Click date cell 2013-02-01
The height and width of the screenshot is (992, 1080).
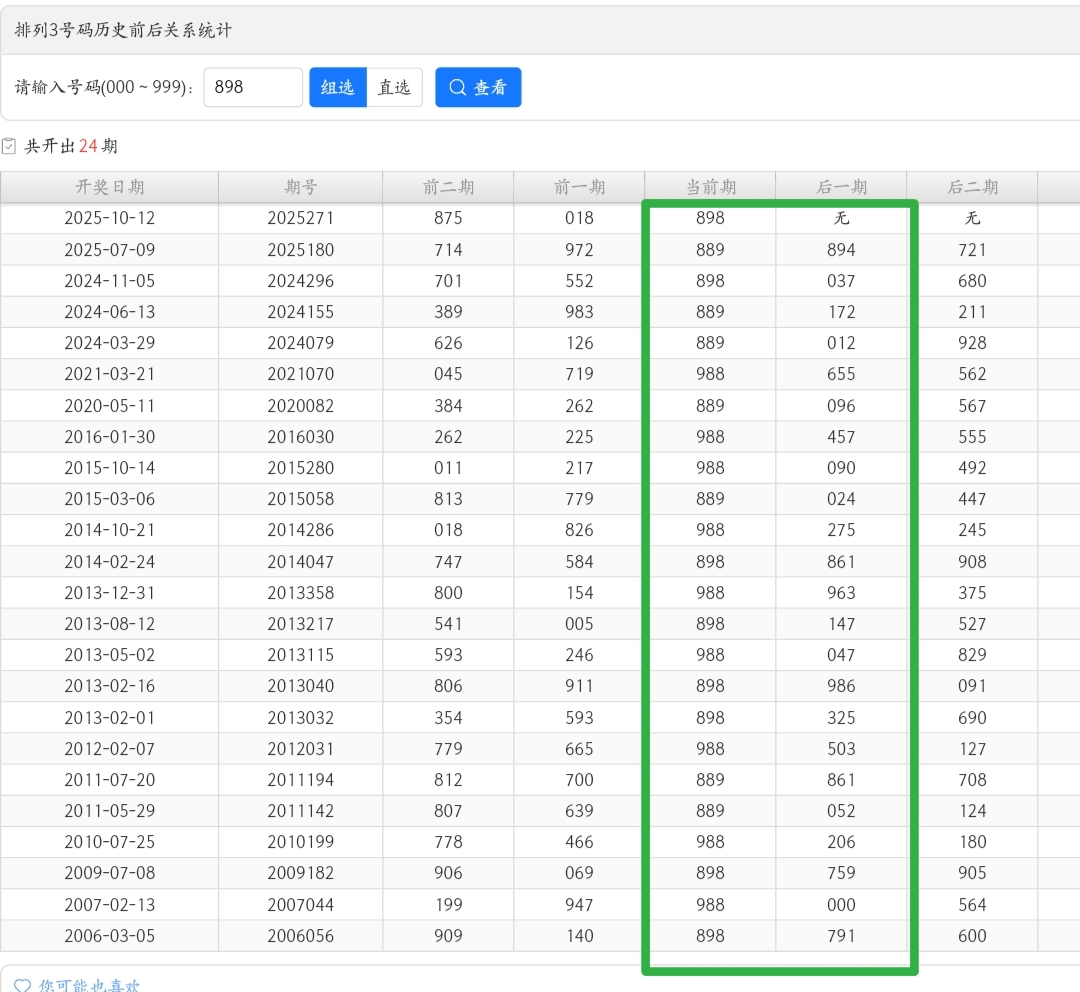click(x=110, y=718)
